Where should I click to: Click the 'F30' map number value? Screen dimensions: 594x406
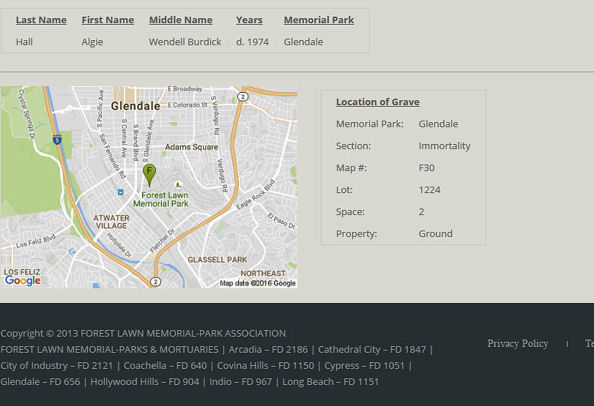point(427,168)
